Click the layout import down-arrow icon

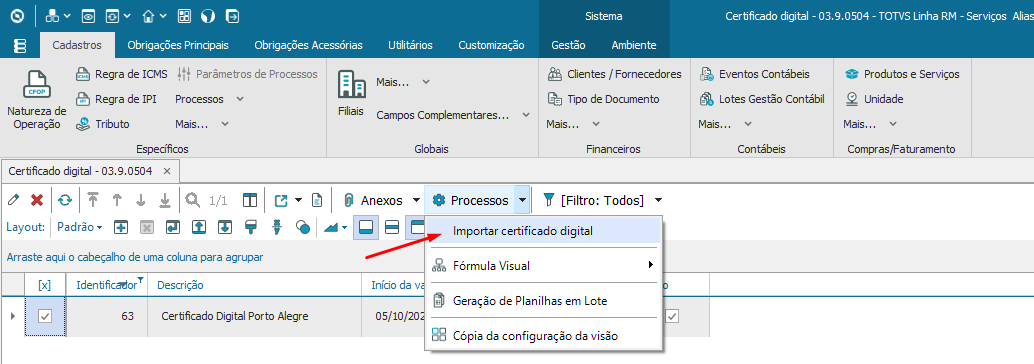[225, 227]
